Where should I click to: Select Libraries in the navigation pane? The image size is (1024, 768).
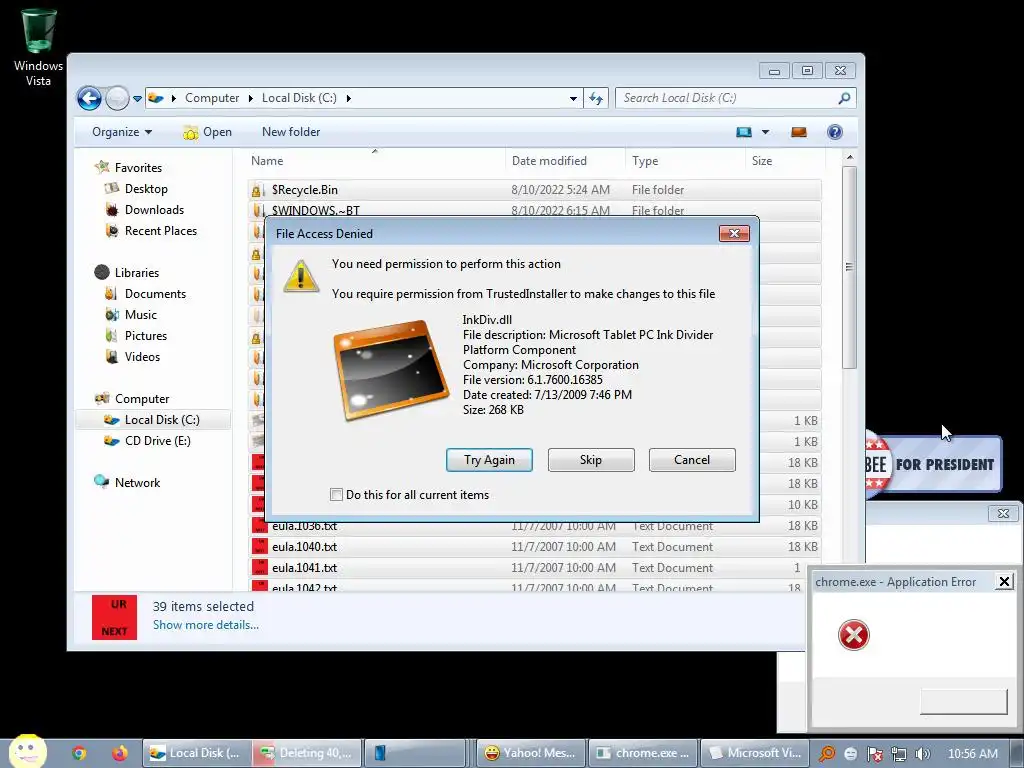(x=136, y=272)
